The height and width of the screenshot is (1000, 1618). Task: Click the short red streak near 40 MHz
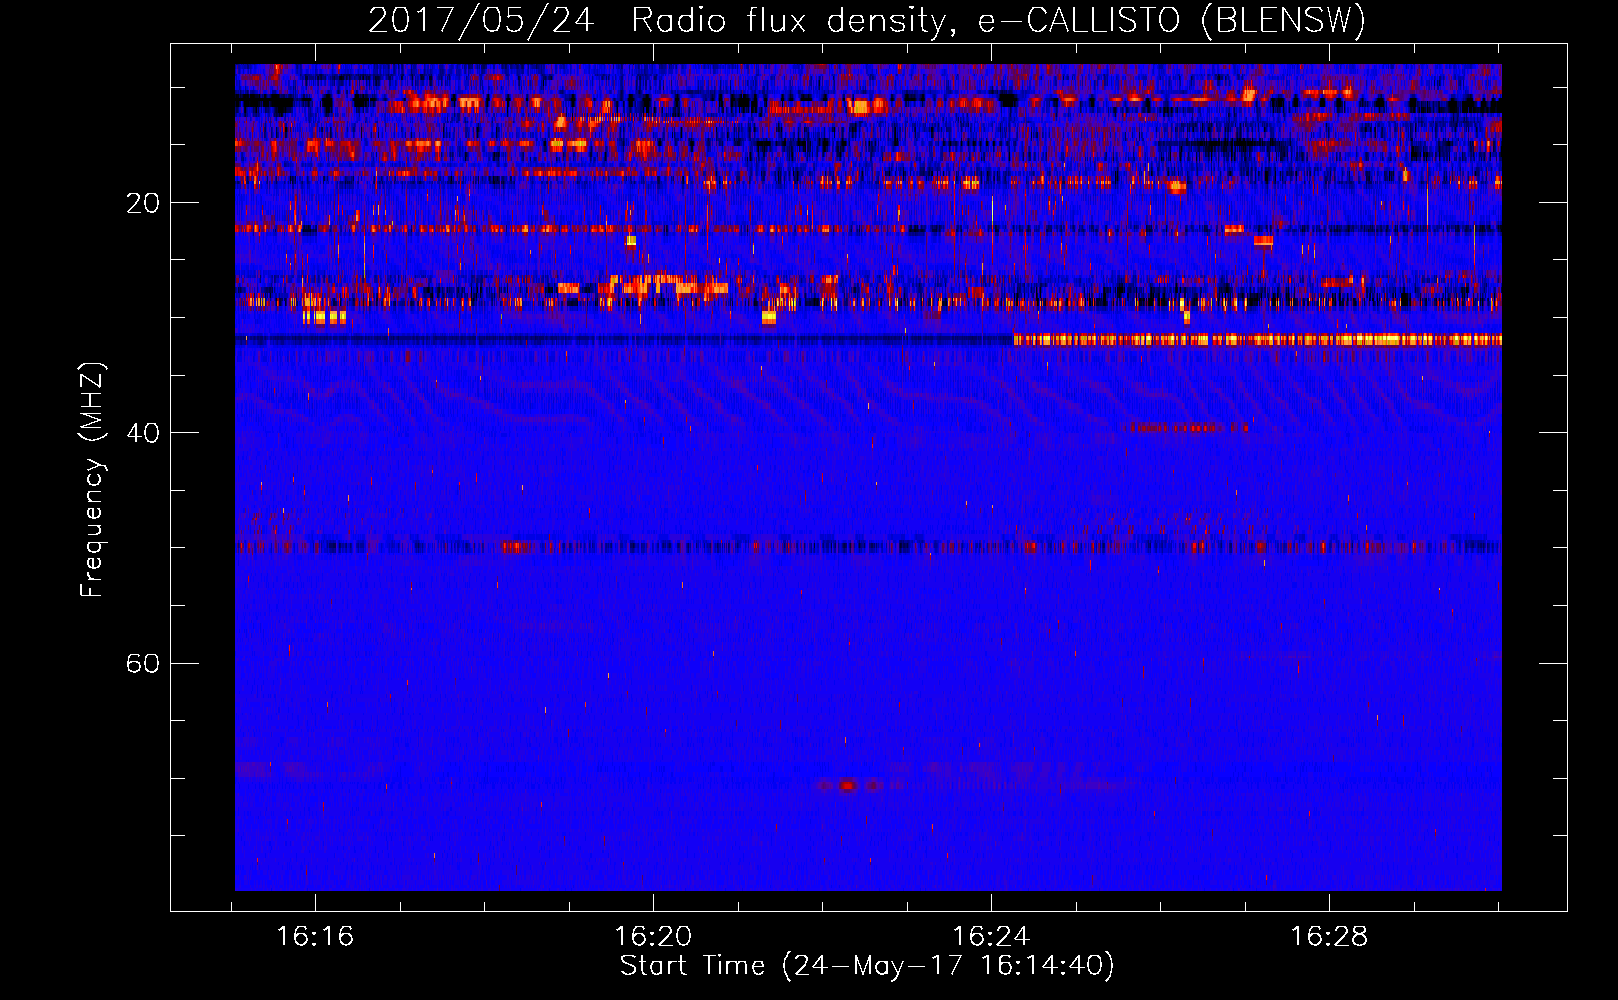(x=1186, y=428)
